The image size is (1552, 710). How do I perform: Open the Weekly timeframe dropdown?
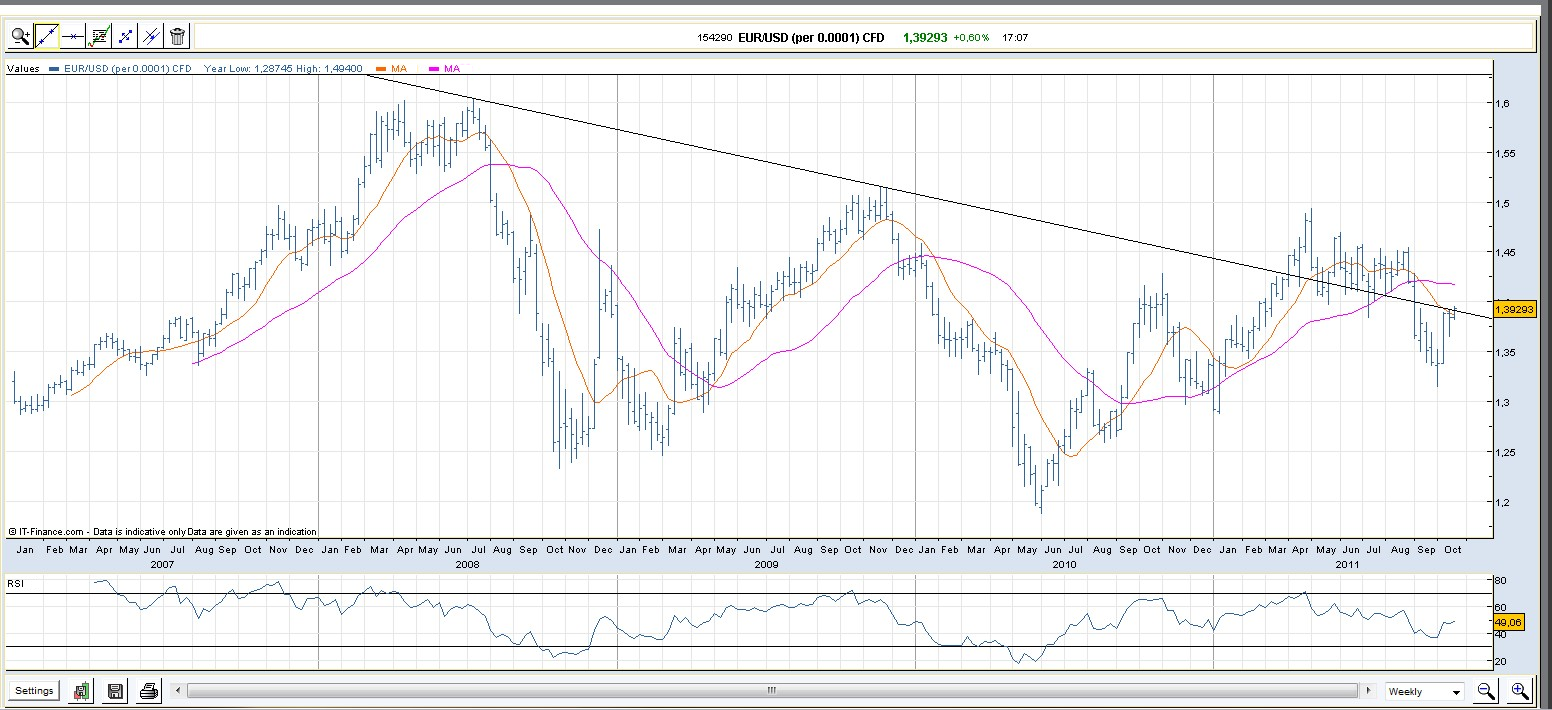pos(1425,691)
